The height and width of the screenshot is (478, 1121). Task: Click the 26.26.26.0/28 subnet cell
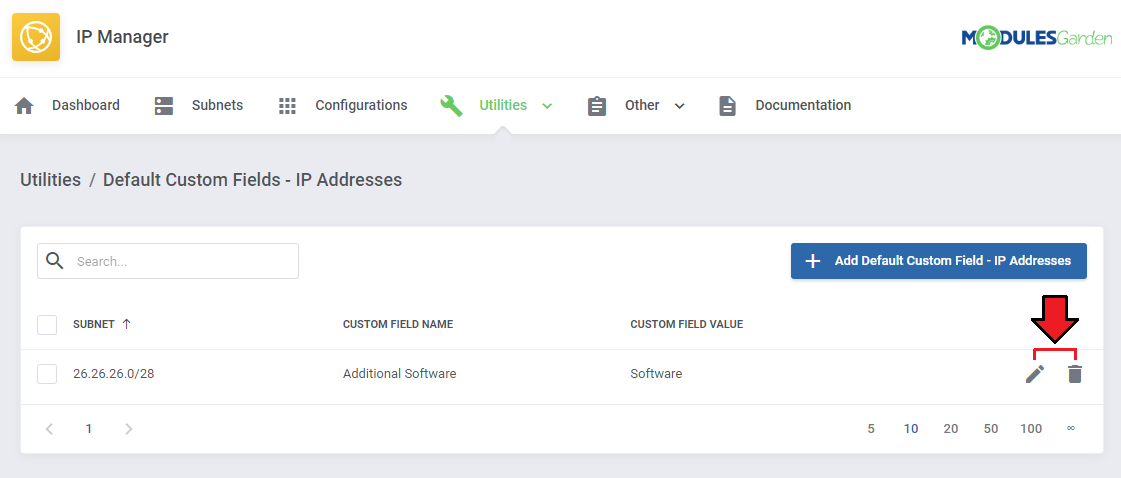click(x=114, y=374)
